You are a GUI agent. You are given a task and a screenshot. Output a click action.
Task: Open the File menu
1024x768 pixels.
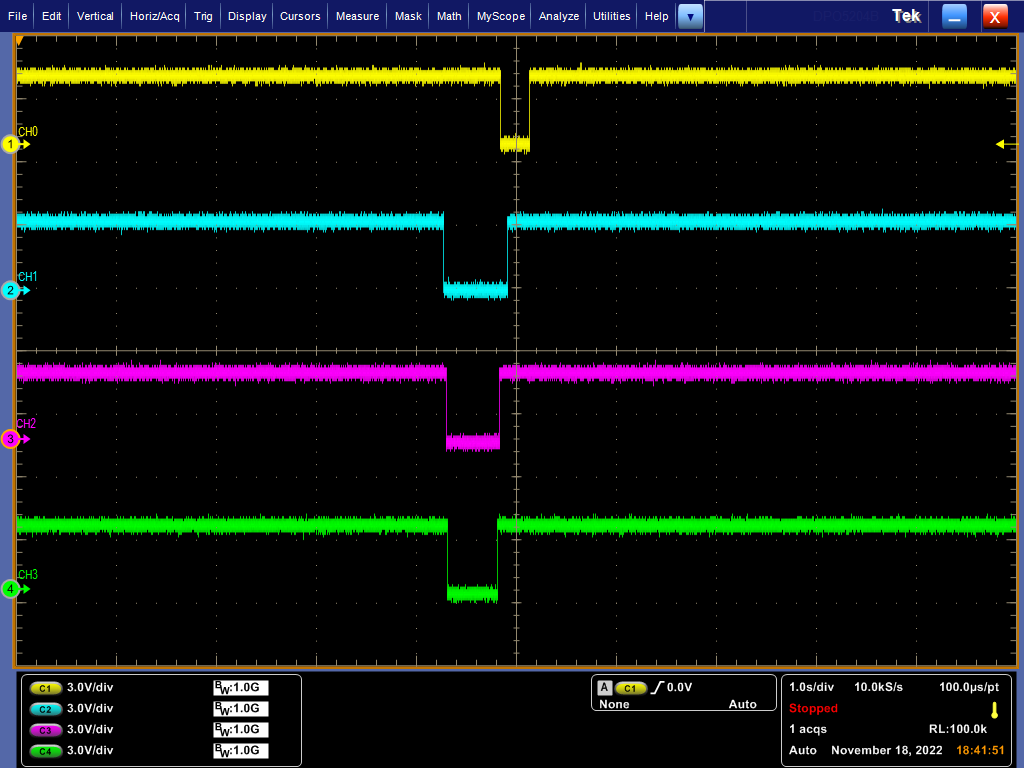tap(18, 16)
